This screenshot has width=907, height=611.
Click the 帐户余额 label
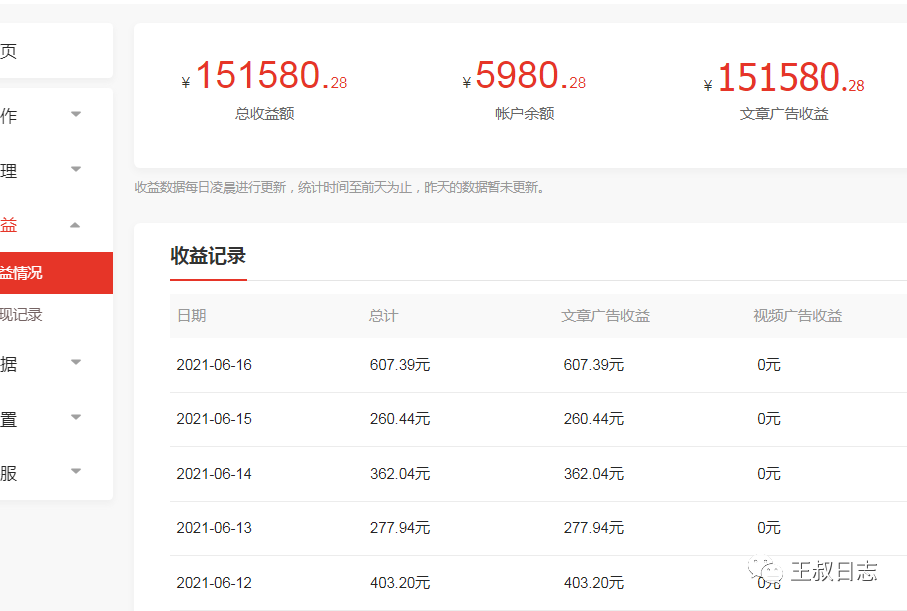coord(525,113)
